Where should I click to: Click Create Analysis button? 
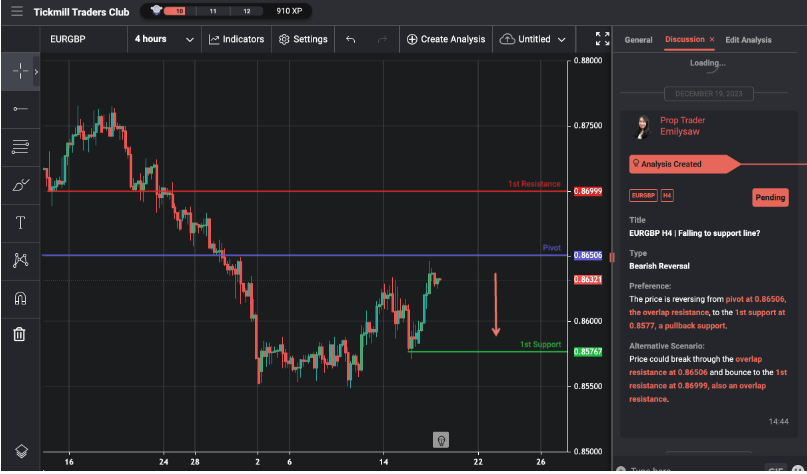[446, 39]
